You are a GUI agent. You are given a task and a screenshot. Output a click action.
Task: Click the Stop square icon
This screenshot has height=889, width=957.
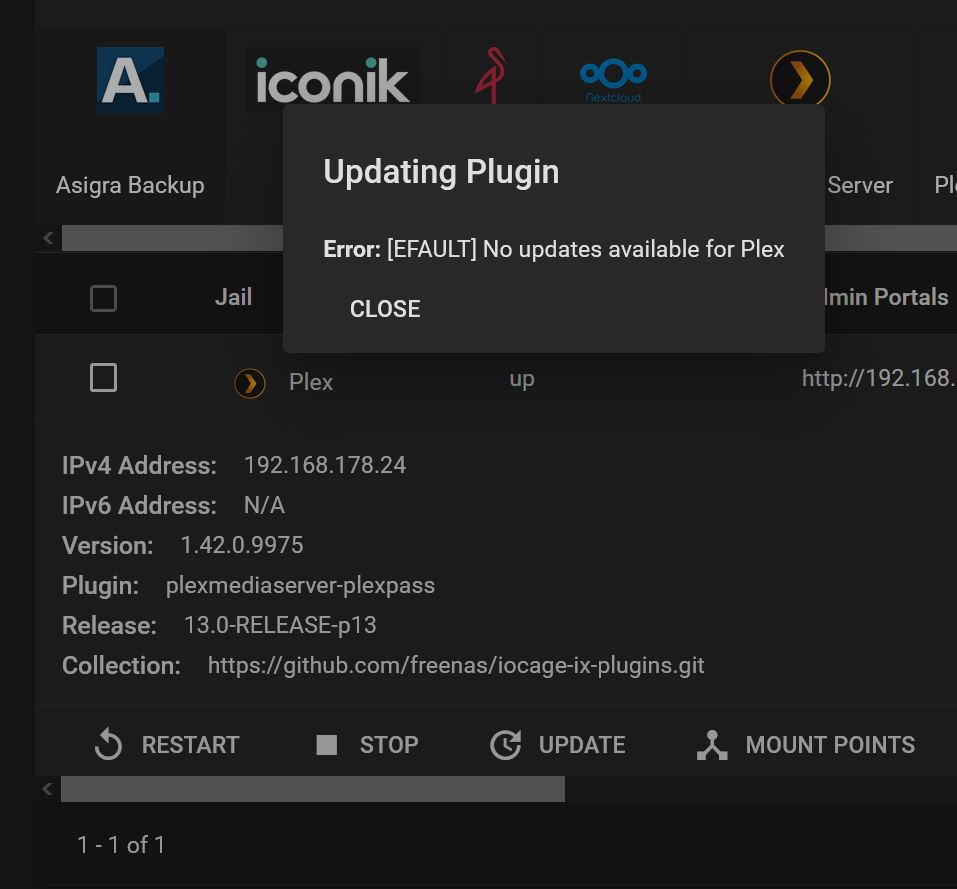pyautogui.click(x=327, y=745)
